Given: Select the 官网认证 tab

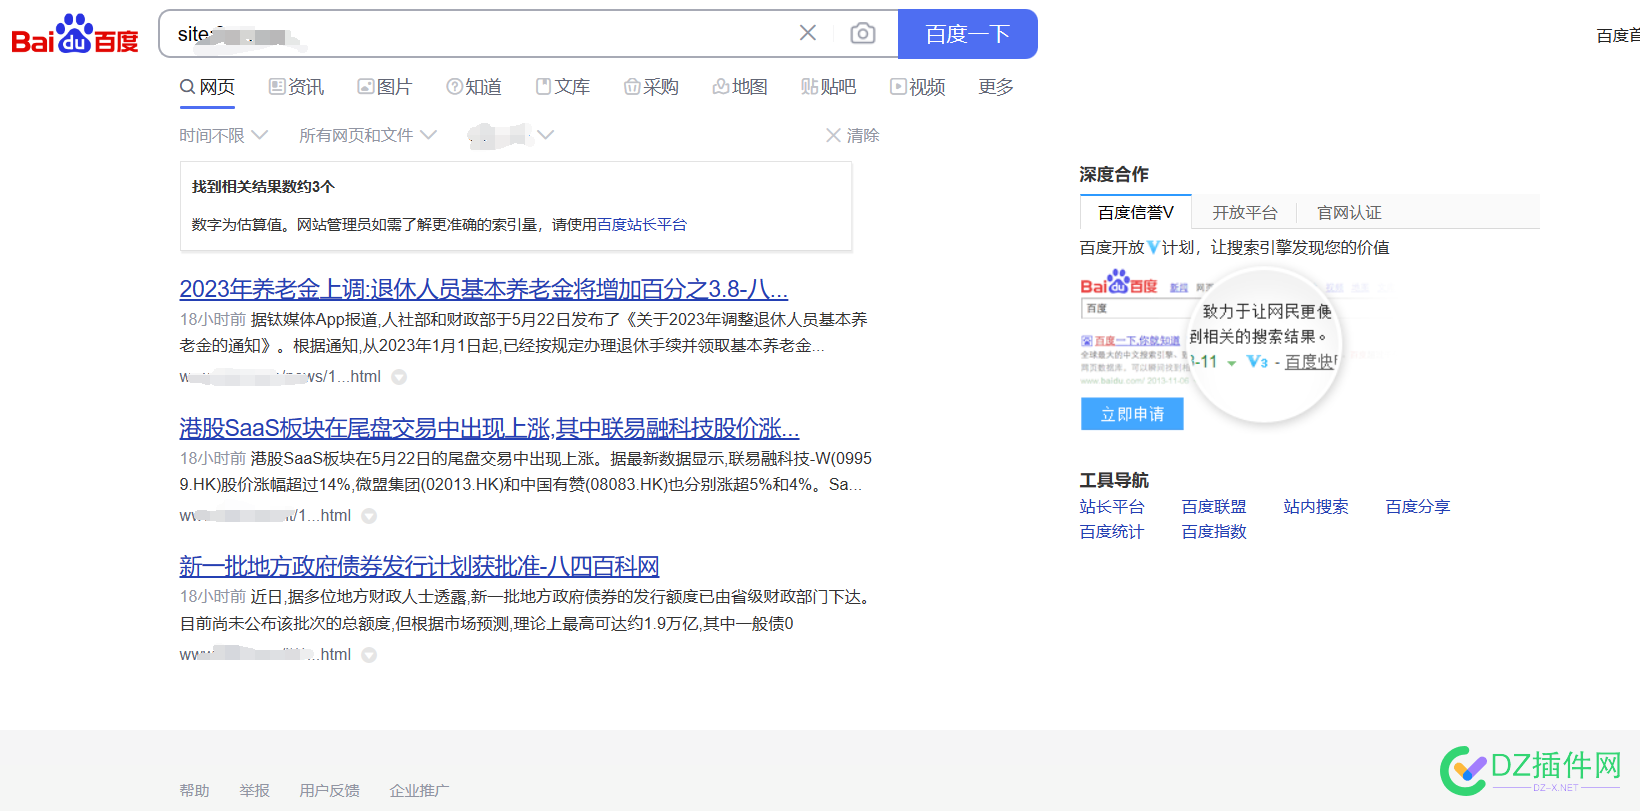Looking at the screenshot, I should pos(1349,212).
